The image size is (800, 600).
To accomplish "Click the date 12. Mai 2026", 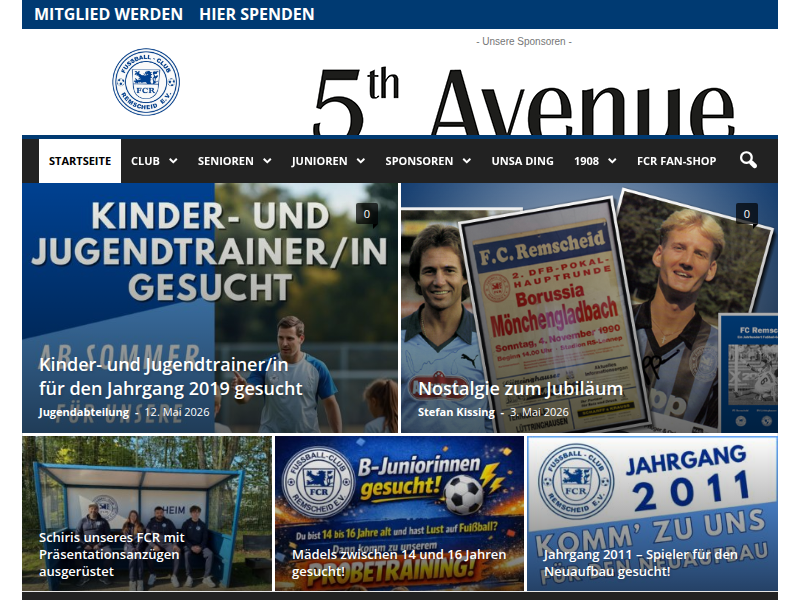I will click(x=177, y=412).
